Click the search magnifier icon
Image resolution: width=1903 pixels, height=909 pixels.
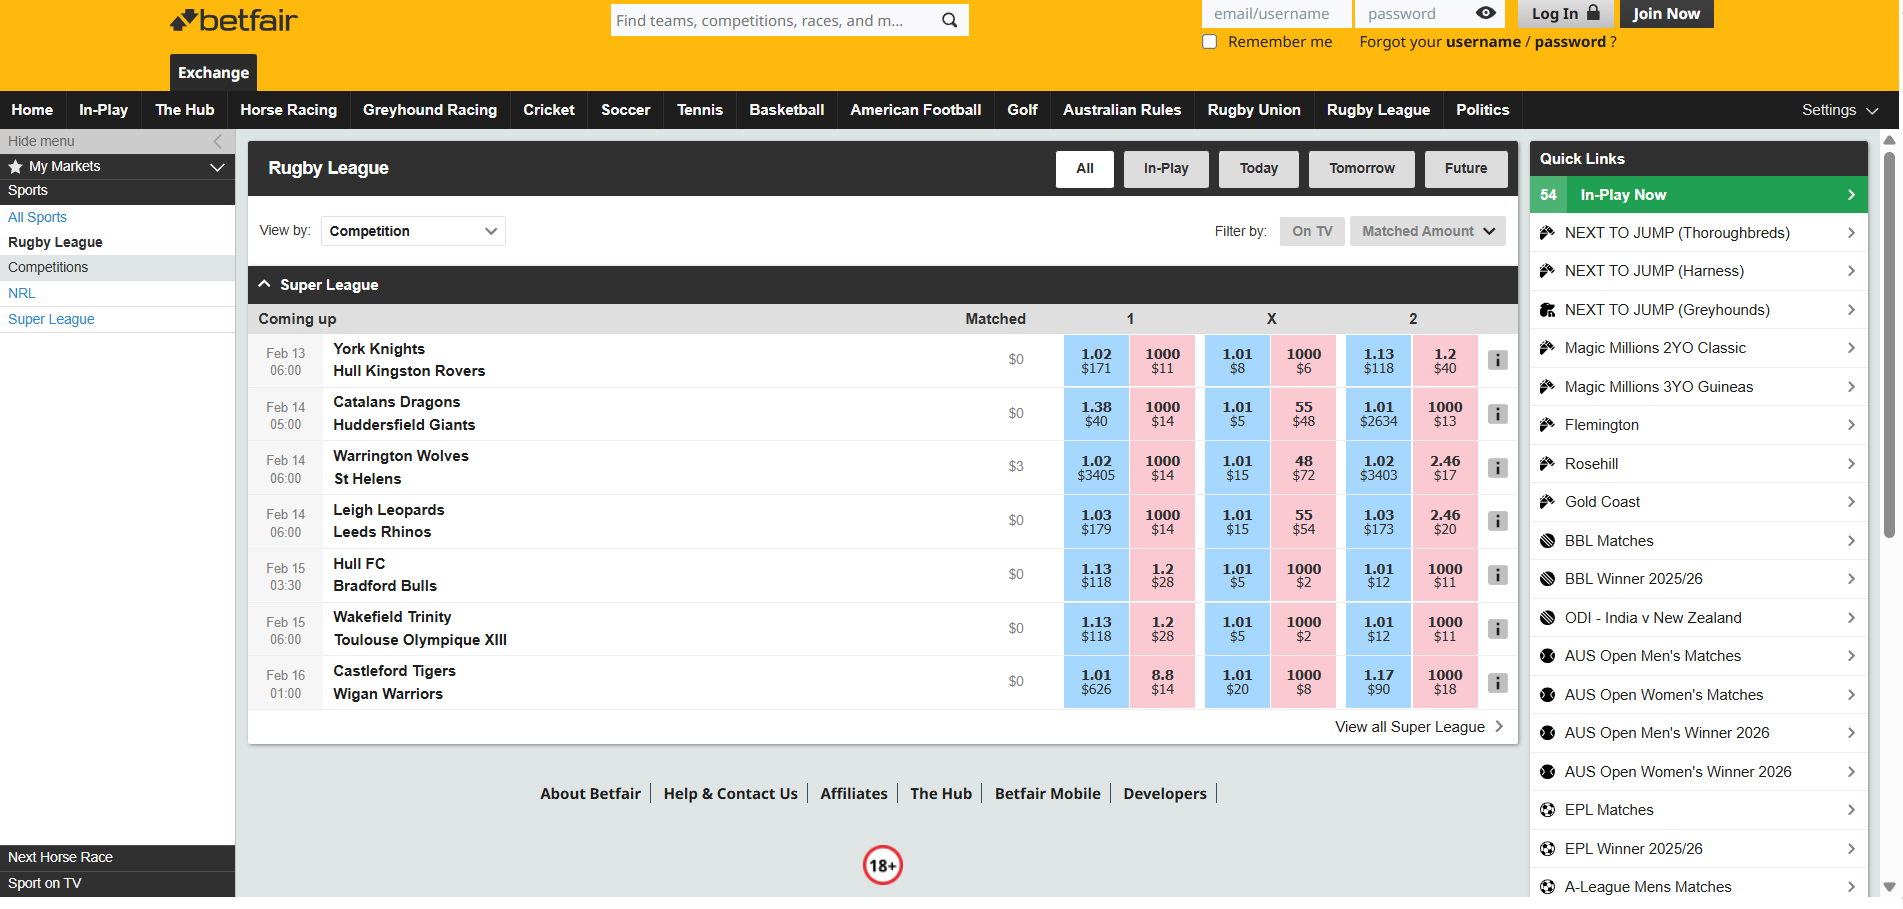coord(949,20)
